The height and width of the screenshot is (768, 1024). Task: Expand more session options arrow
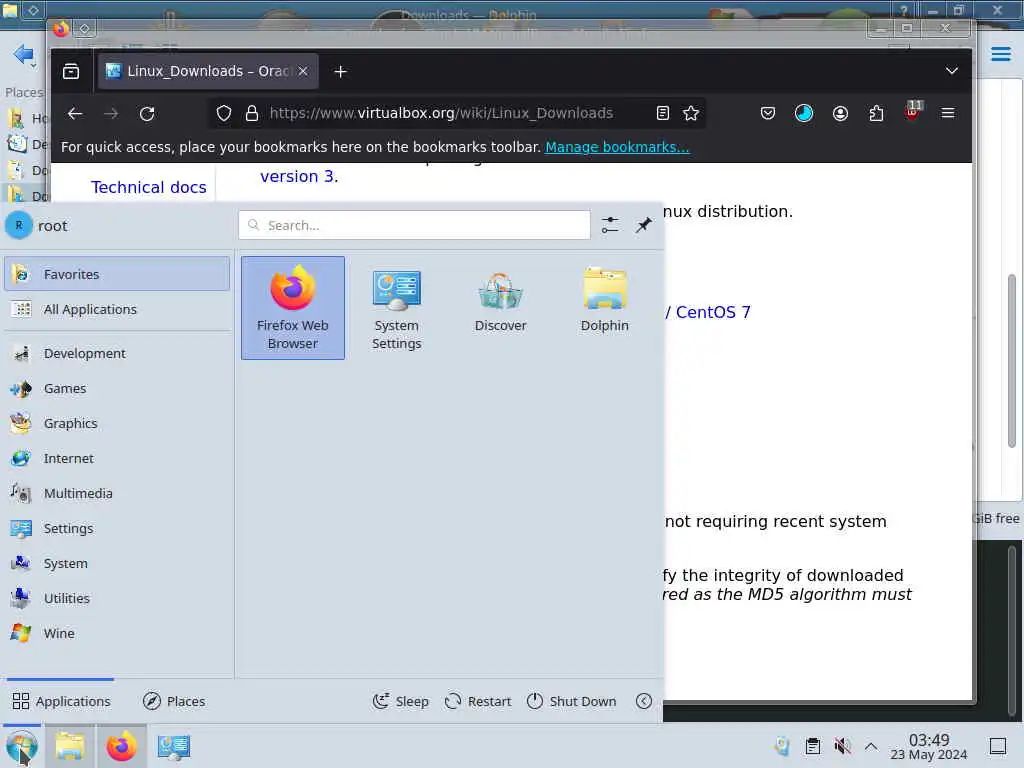point(644,701)
